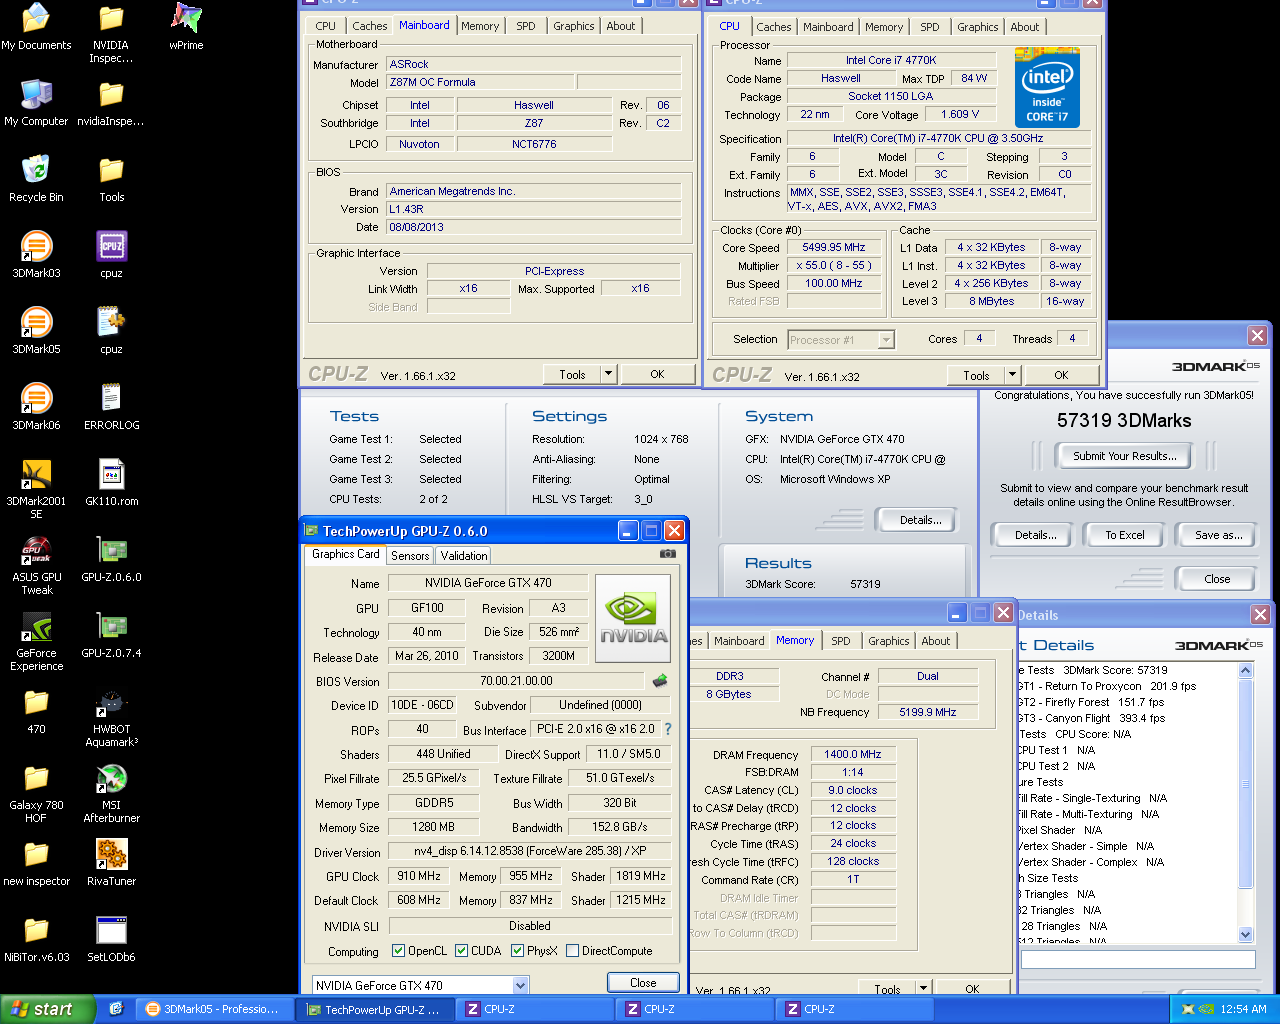Open wPrime desktop shortcut
This screenshot has height=1024, width=1280.
point(186,25)
